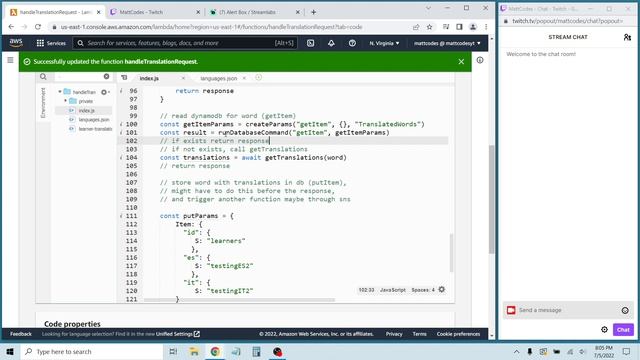Click the address bar URL

(211, 27)
